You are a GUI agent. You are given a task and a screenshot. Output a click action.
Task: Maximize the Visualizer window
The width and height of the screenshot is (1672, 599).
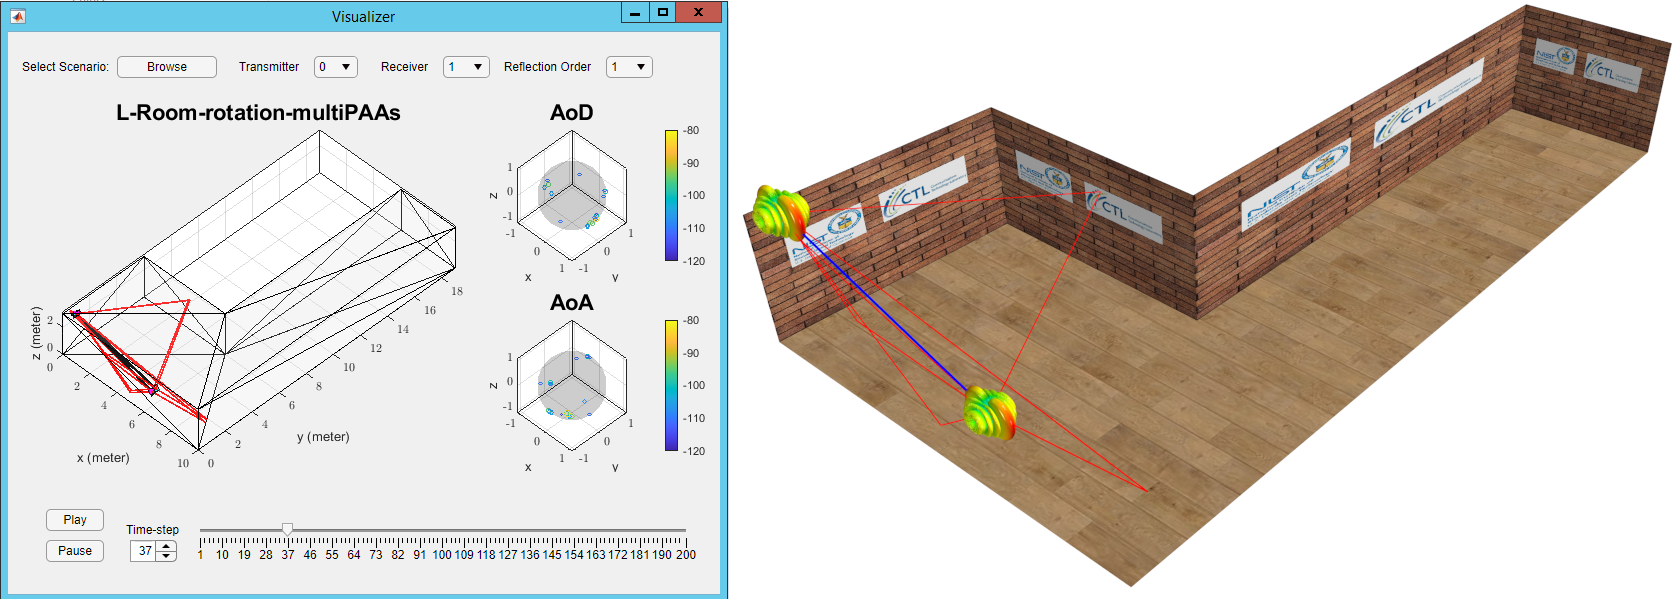pos(662,13)
